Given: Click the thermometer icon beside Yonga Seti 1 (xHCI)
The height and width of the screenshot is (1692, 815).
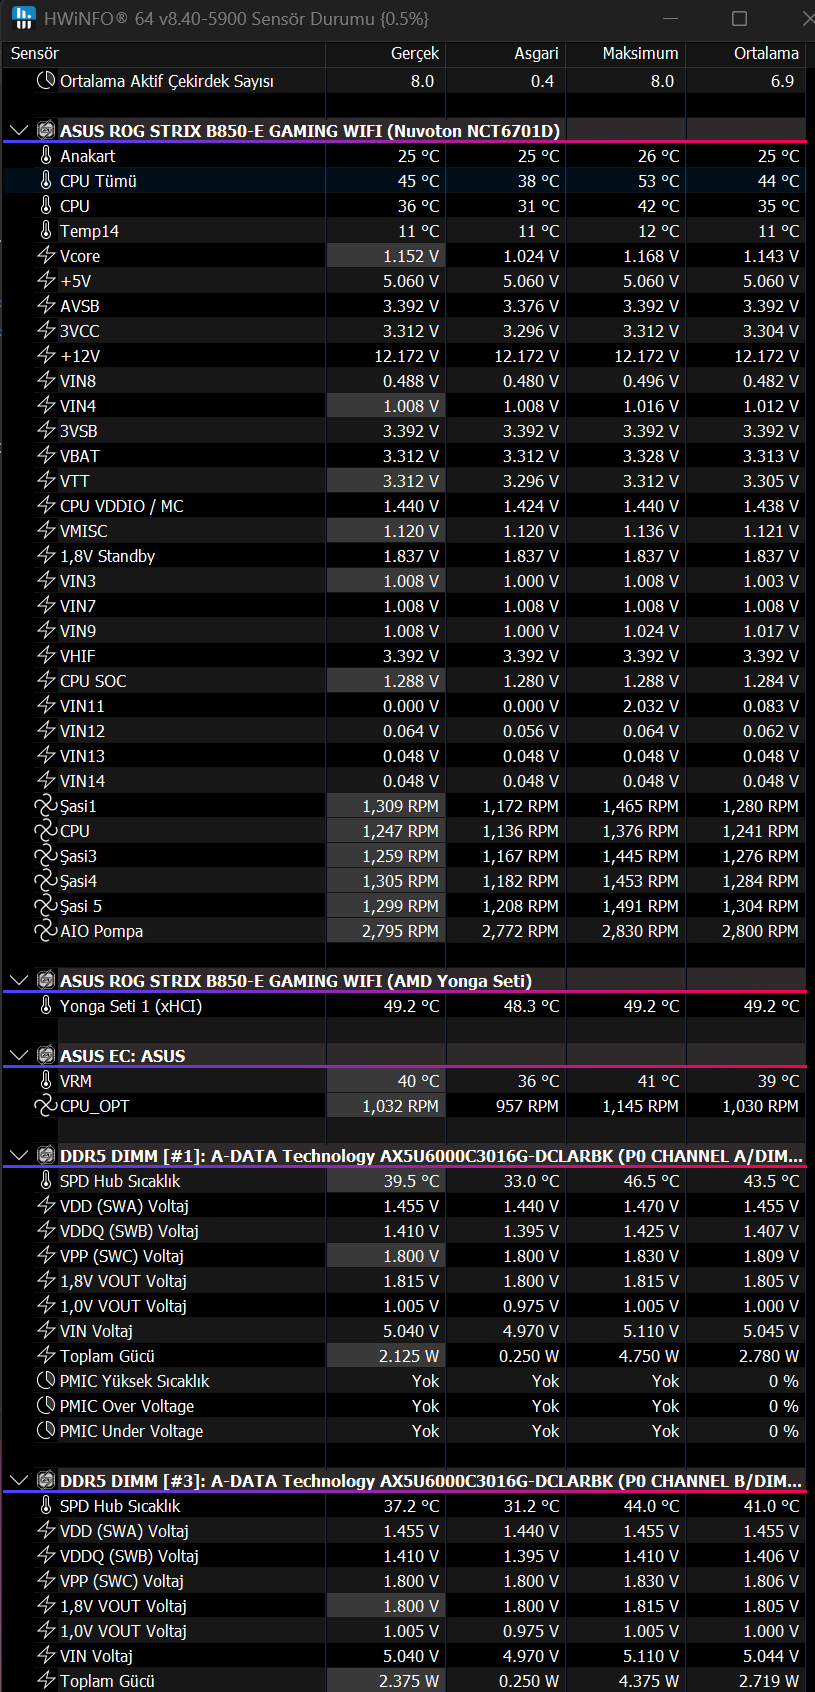Looking at the screenshot, I should pos(46,1005).
